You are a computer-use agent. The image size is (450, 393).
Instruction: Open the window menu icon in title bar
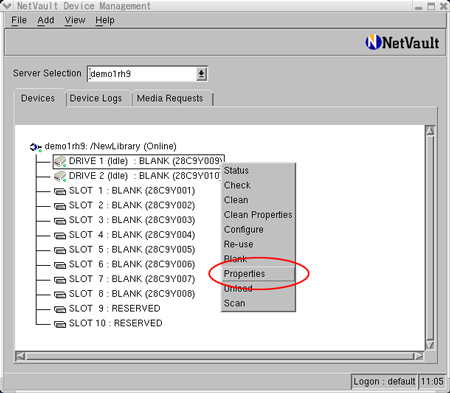point(7,5)
